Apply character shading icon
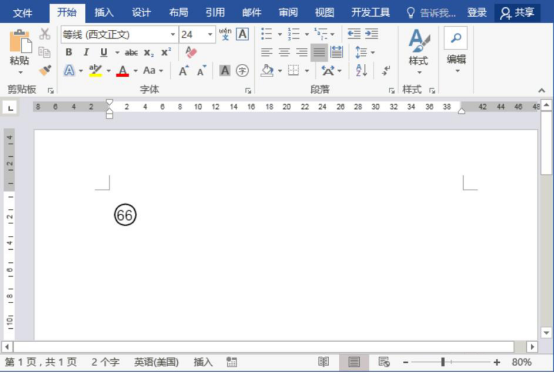Image resolution: width=554 pixels, height=373 pixels. [225, 71]
